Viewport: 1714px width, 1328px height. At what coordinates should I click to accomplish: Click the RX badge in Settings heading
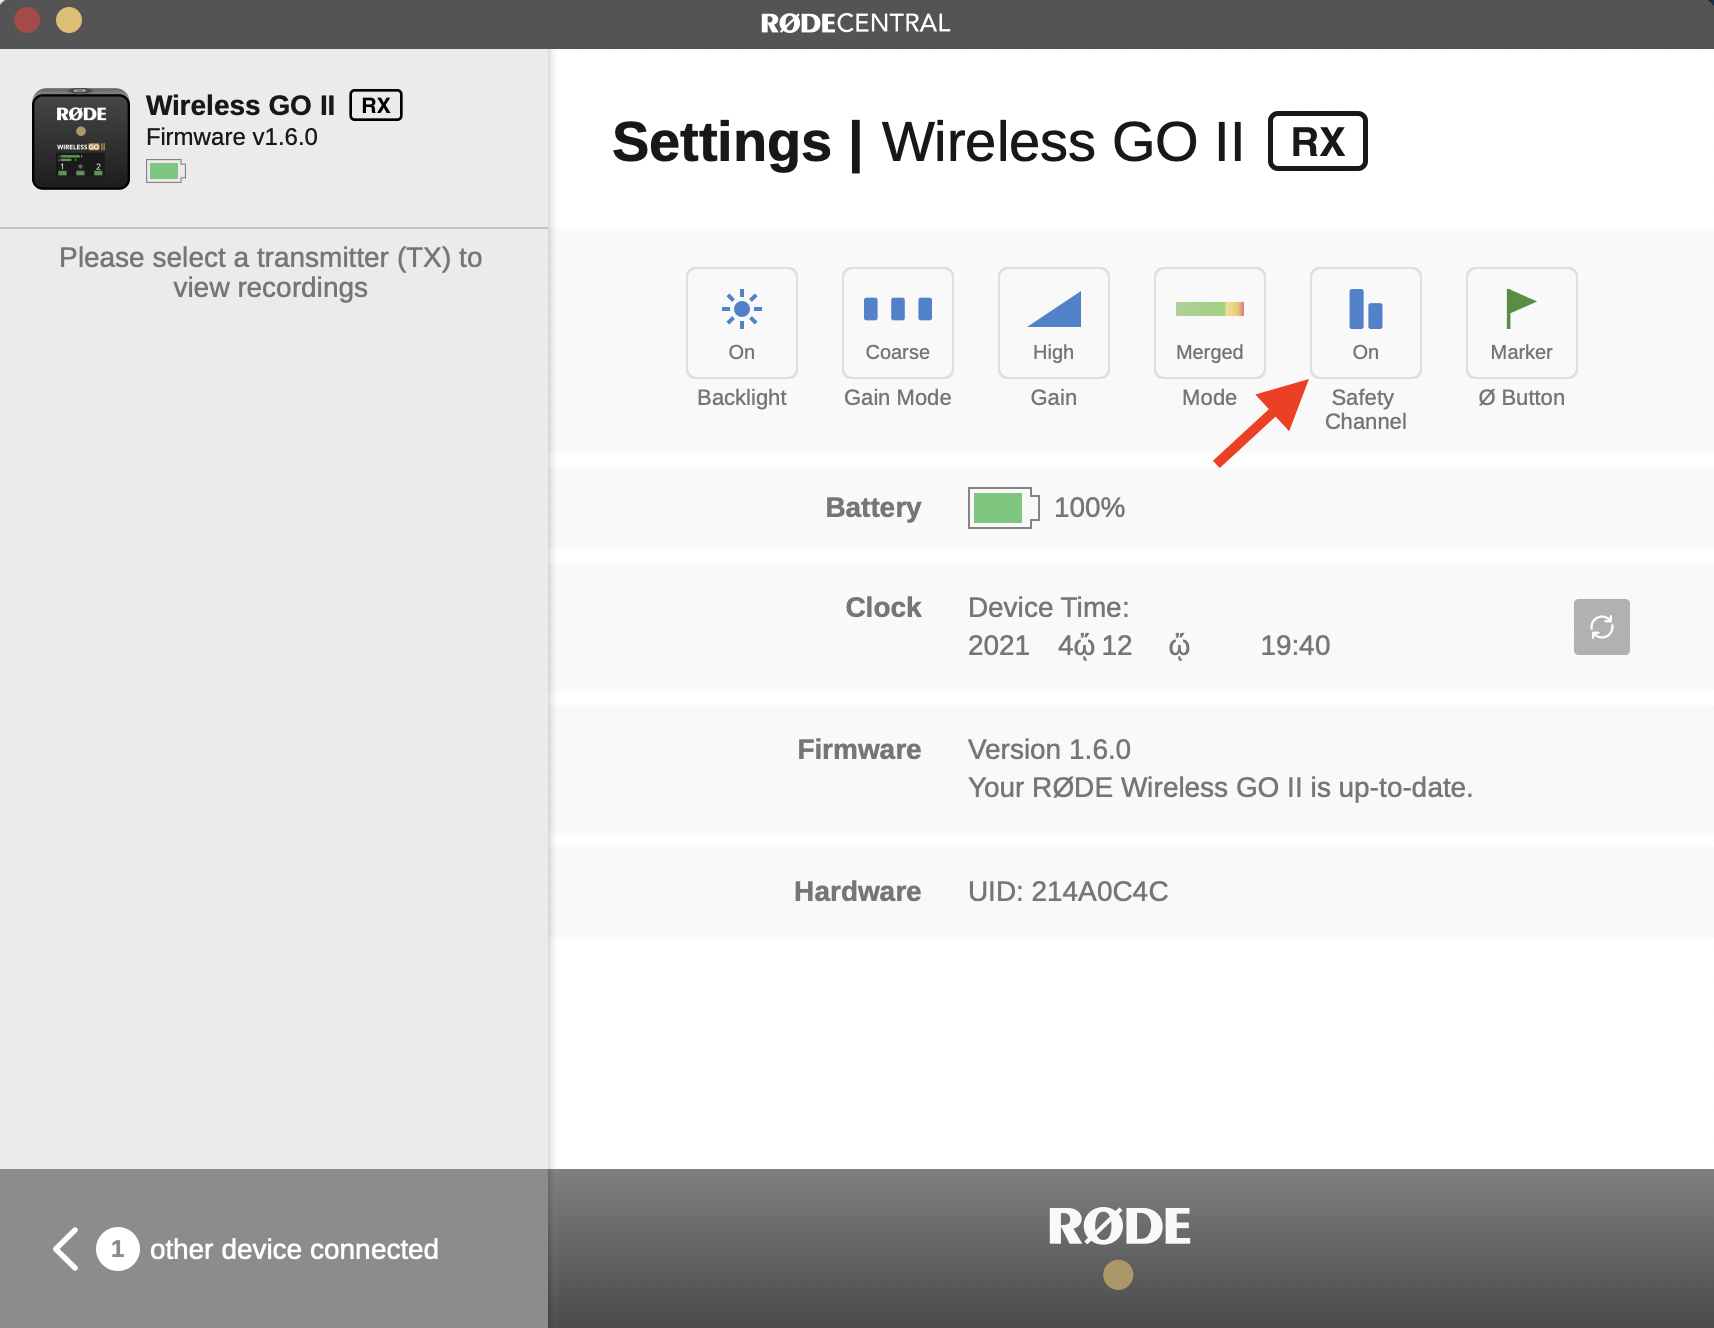tap(1318, 141)
